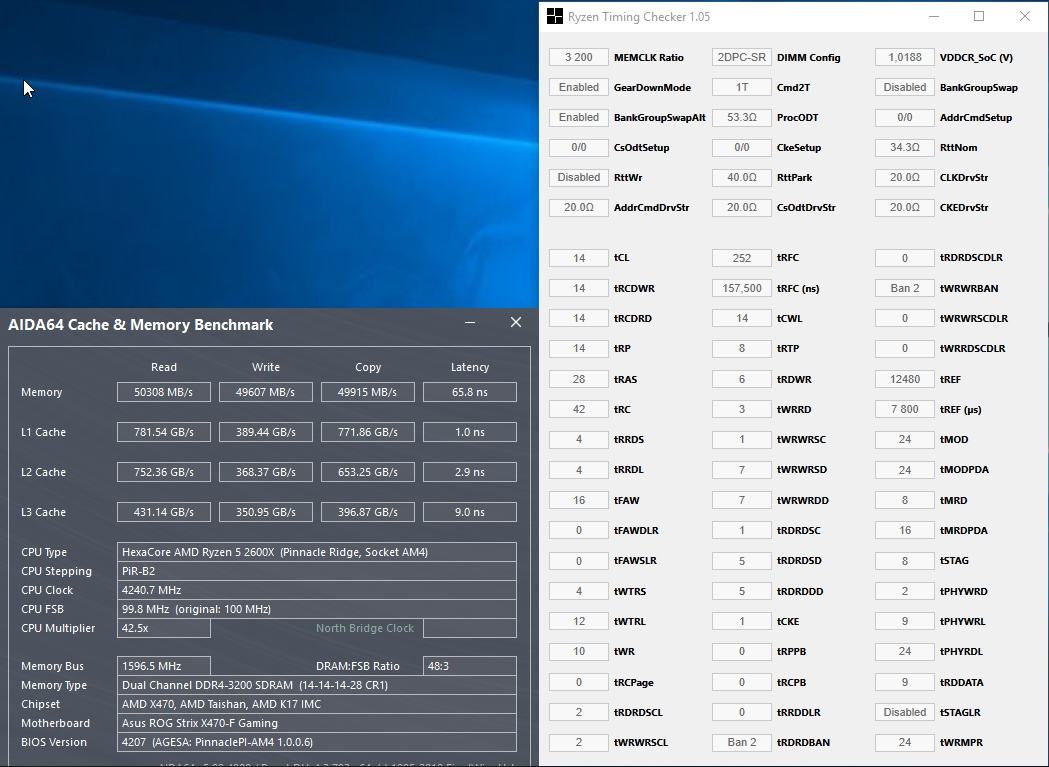Select the MEMCLK Ratio value 3 200
This screenshot has height=767, width=1049.
[579, 58]
